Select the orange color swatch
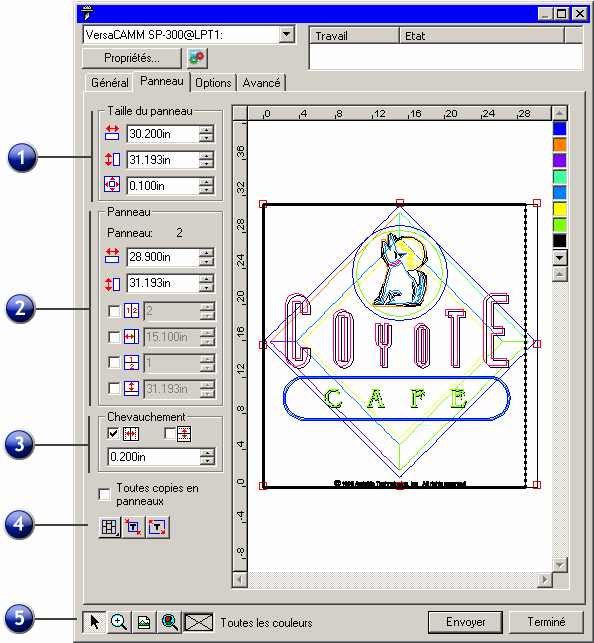The image size is (594, 643). [560, 145]
